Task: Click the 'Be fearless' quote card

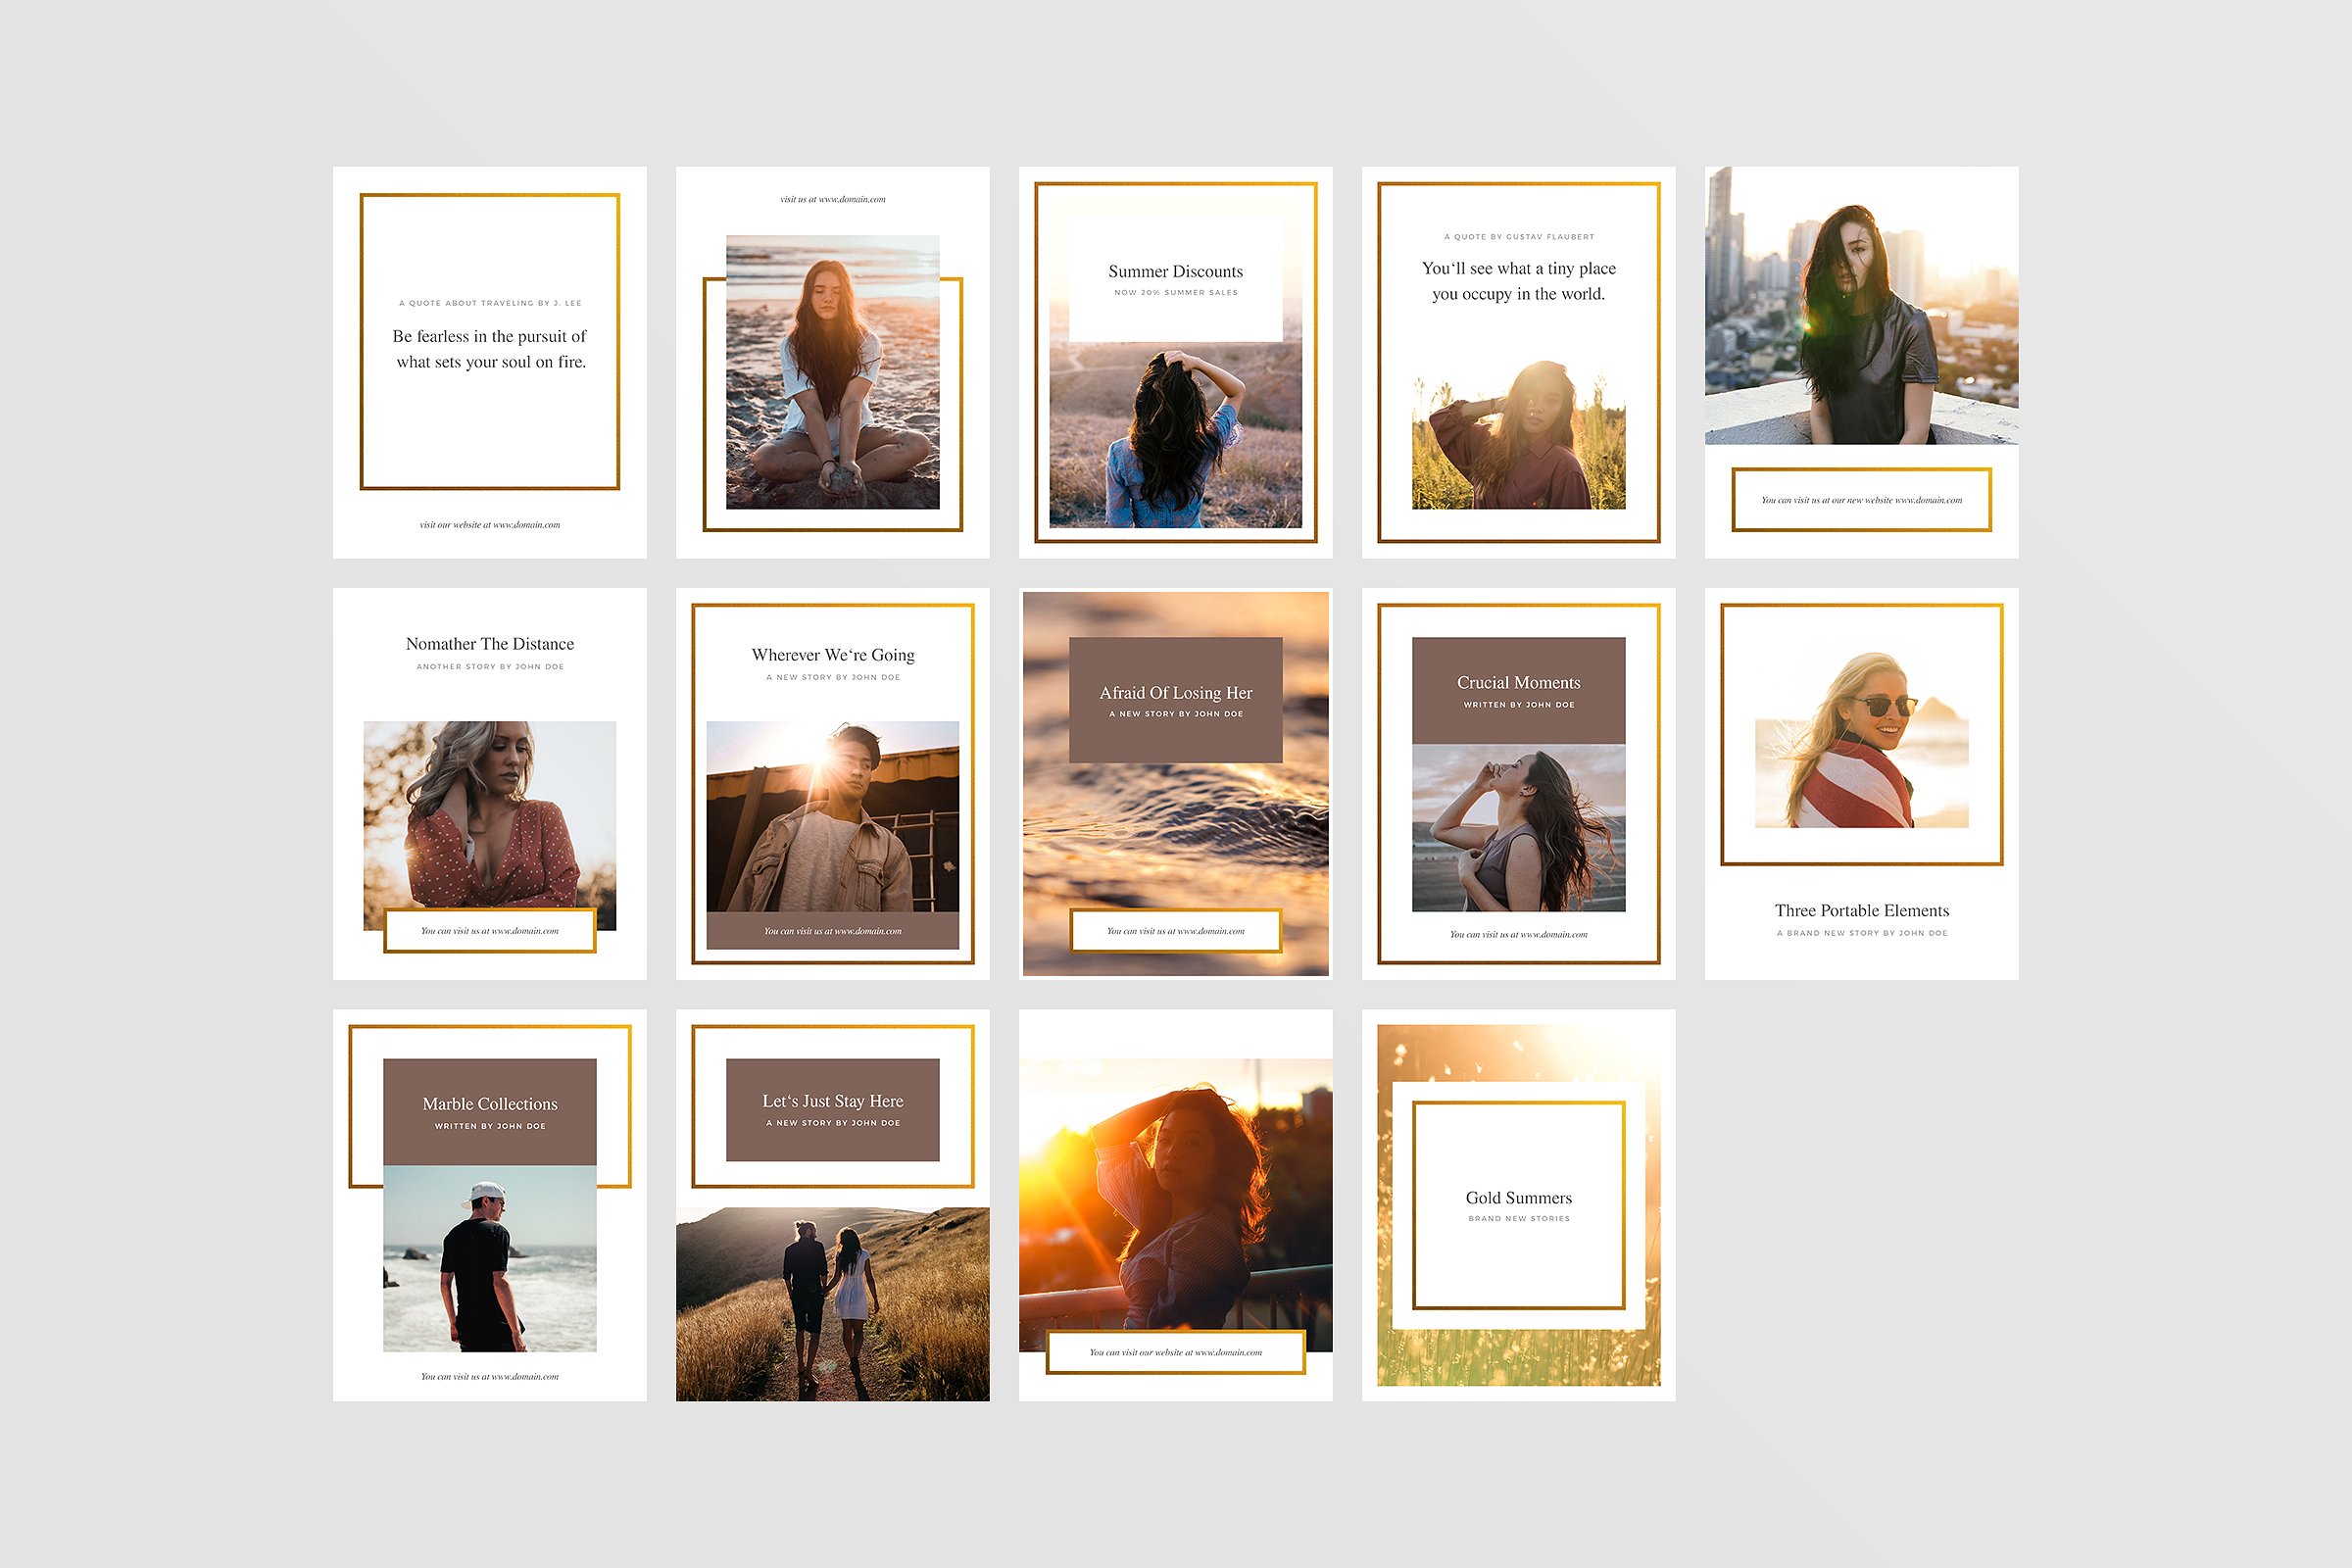Action: [x=489, y=347]
